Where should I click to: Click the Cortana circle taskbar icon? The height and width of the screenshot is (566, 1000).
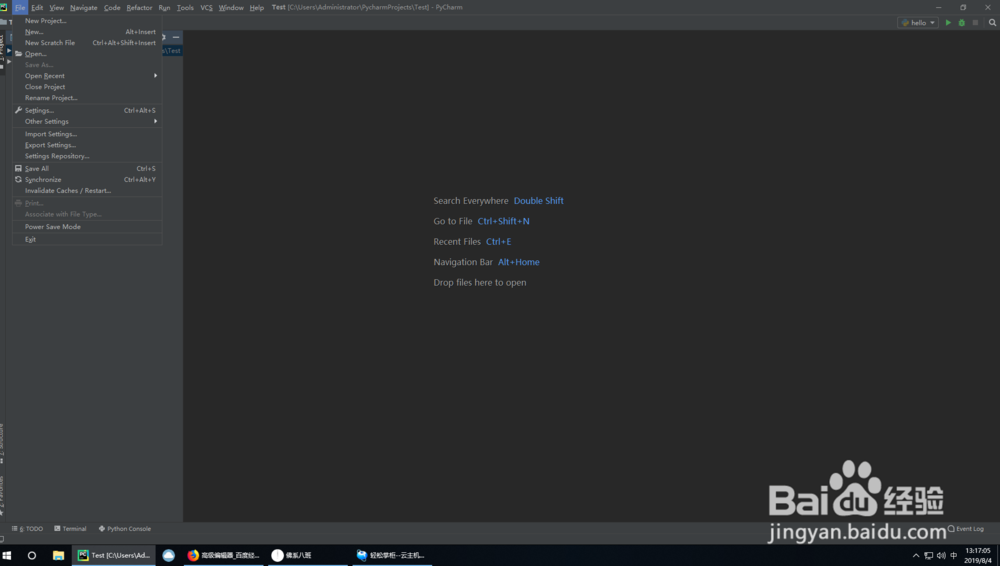pos(31,555)
